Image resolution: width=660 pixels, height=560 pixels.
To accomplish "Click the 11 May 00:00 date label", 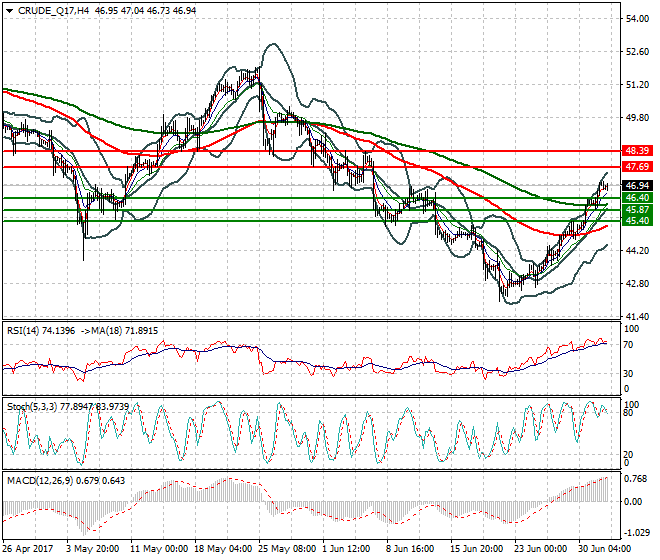I will tap(159, 549).
